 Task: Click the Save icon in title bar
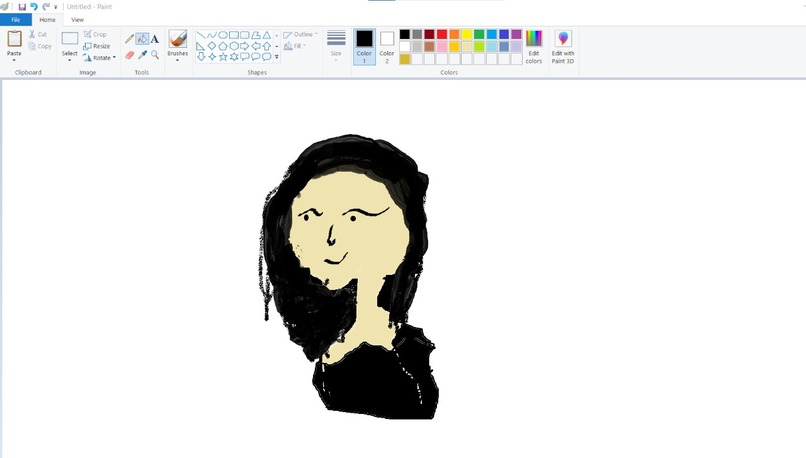tap(22, 7)
